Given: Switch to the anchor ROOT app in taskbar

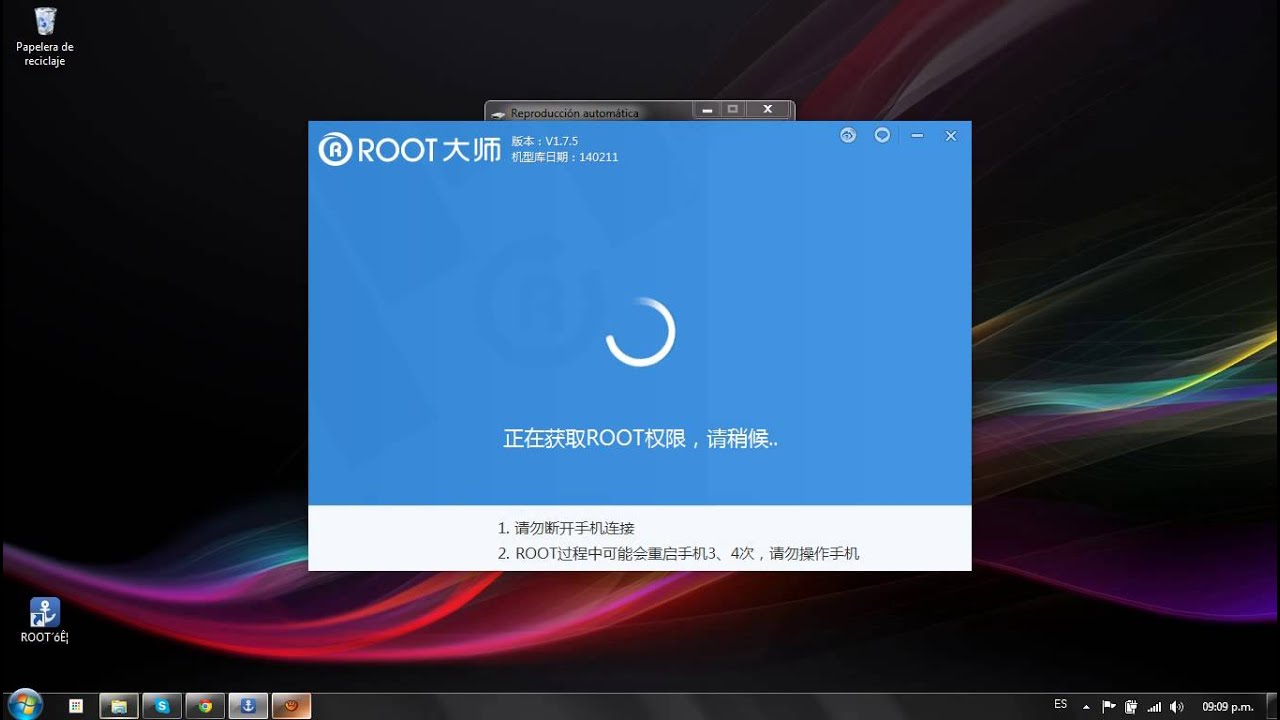Looking at the screenshot, I should click(248, 706).
